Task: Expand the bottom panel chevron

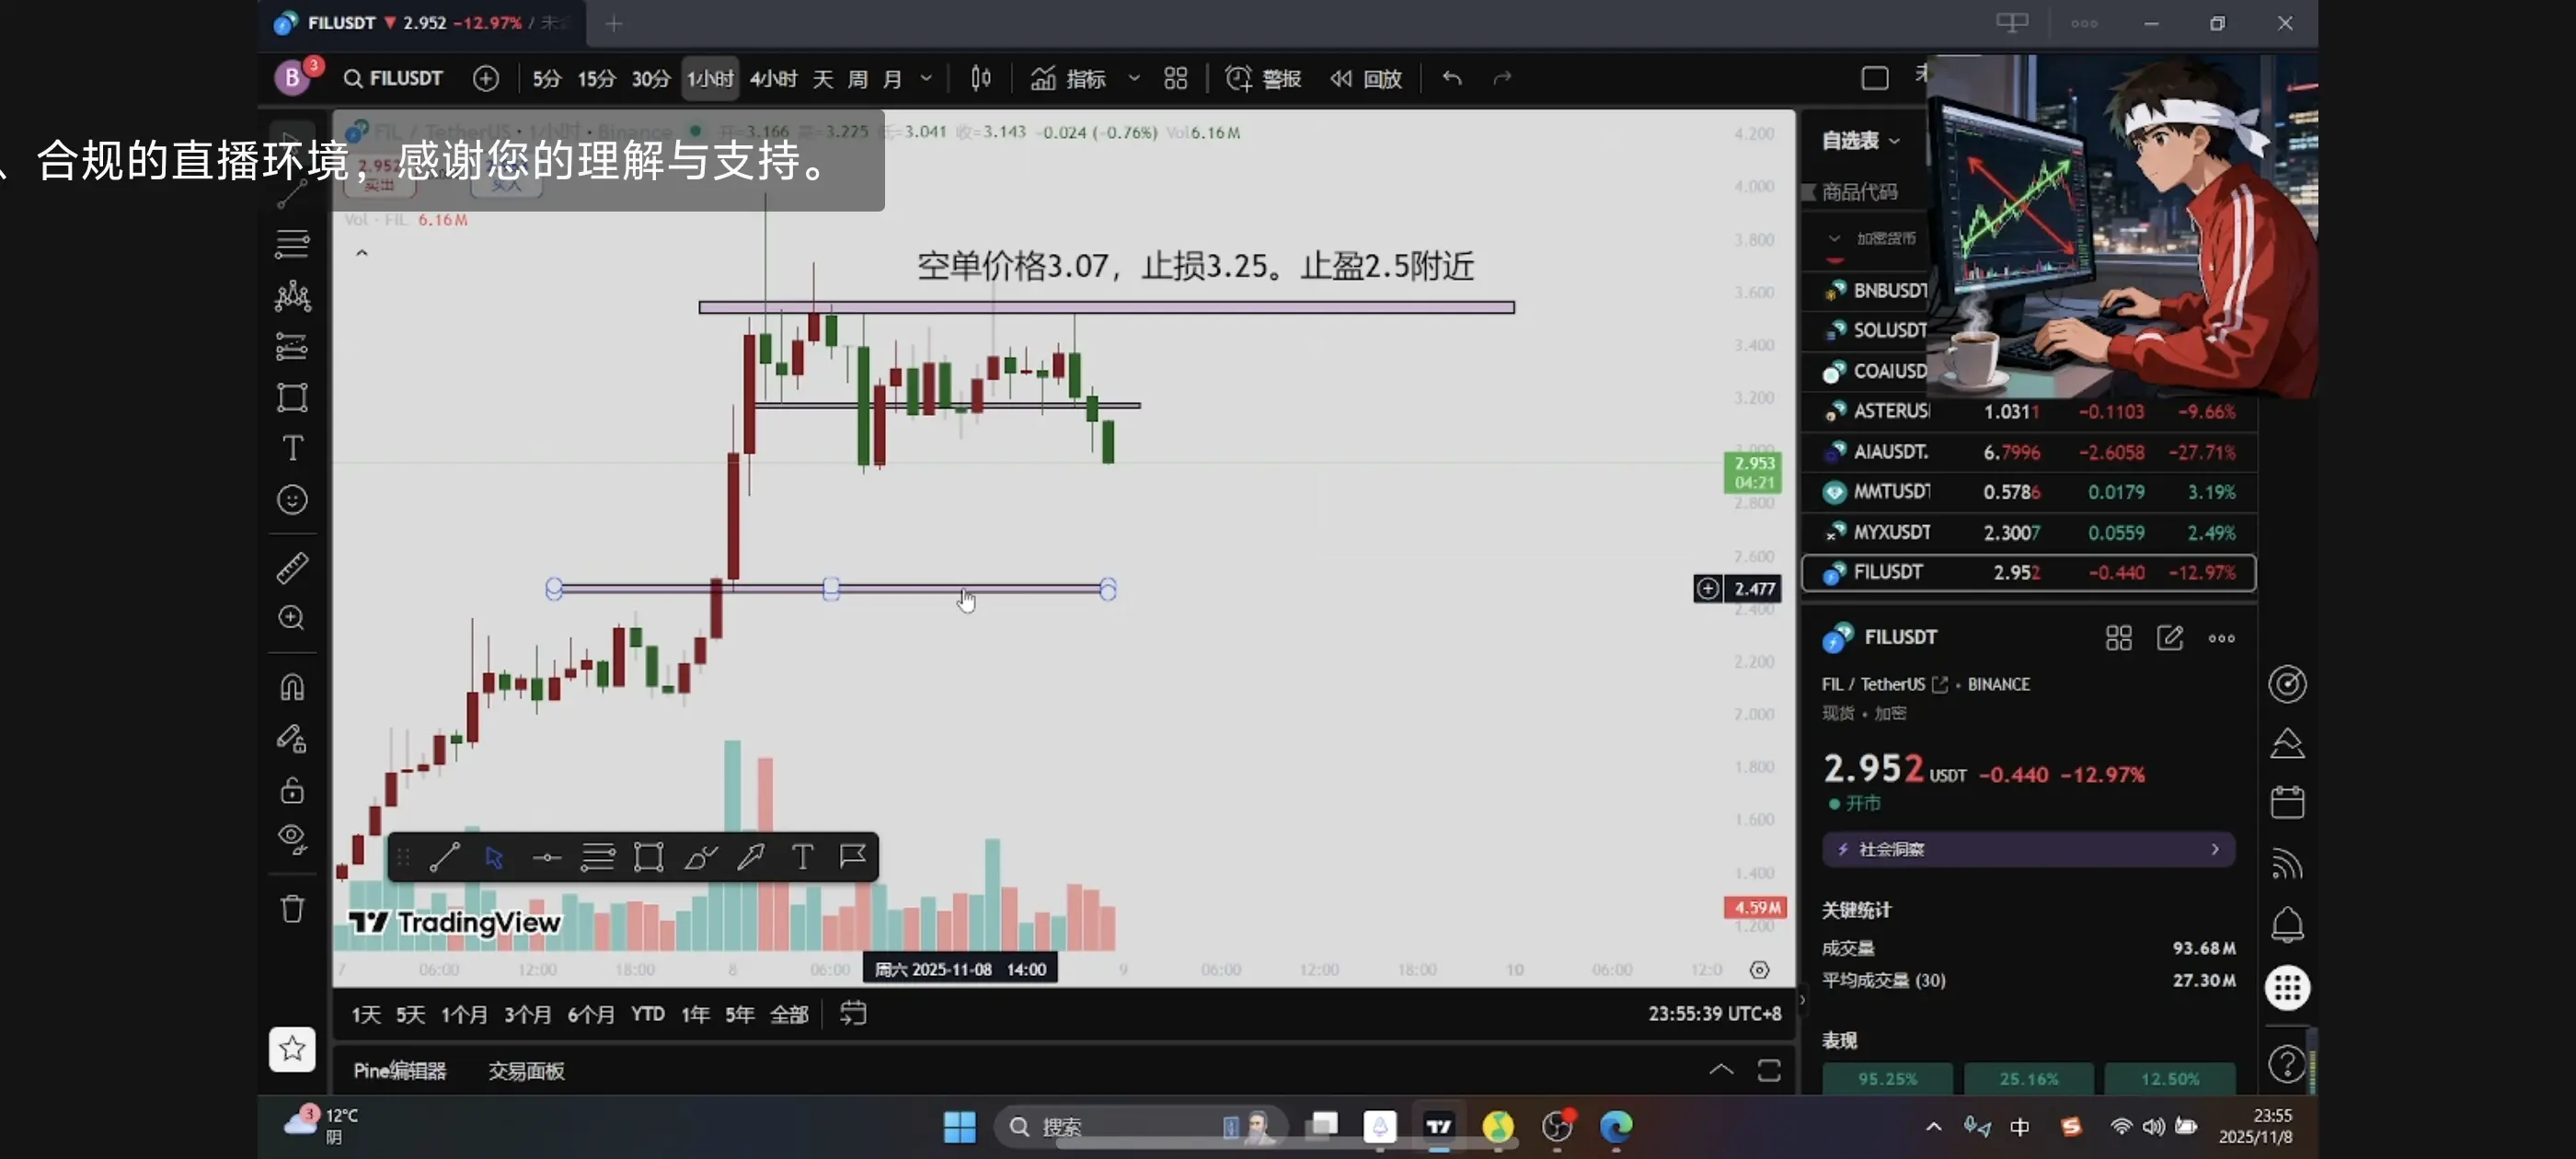Action: click(x=1720, y=1069)
